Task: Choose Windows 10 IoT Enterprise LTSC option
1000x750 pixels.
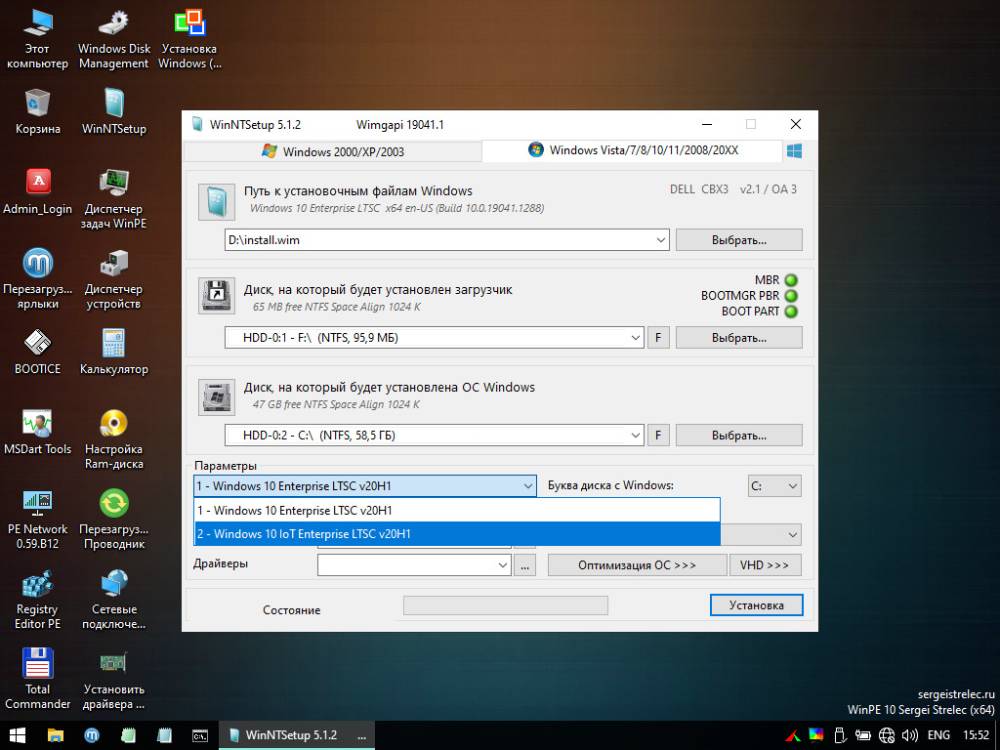Action: tap(457, 534)
